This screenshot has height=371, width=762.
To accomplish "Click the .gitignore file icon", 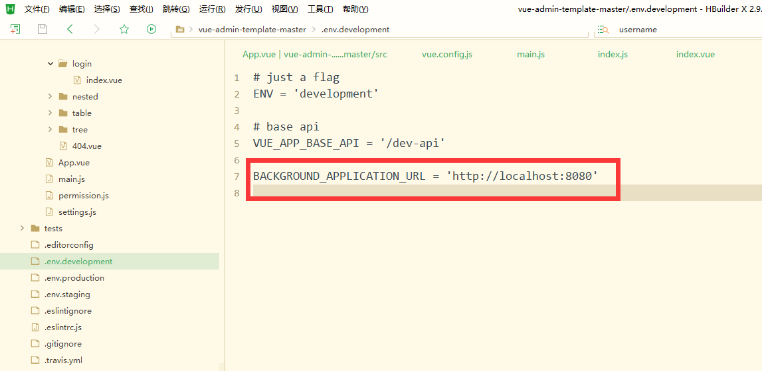I will pyautogui.click(x=35, y=344).
